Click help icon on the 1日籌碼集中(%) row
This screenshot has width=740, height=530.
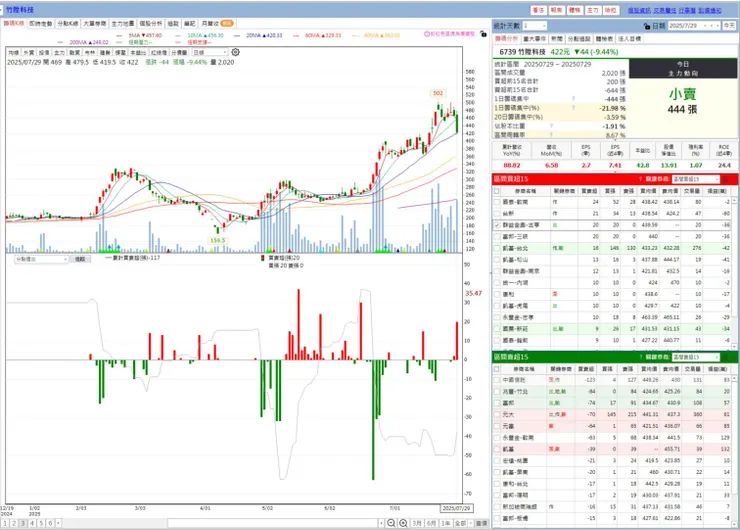pyautogui.click(x=573, y=108)
